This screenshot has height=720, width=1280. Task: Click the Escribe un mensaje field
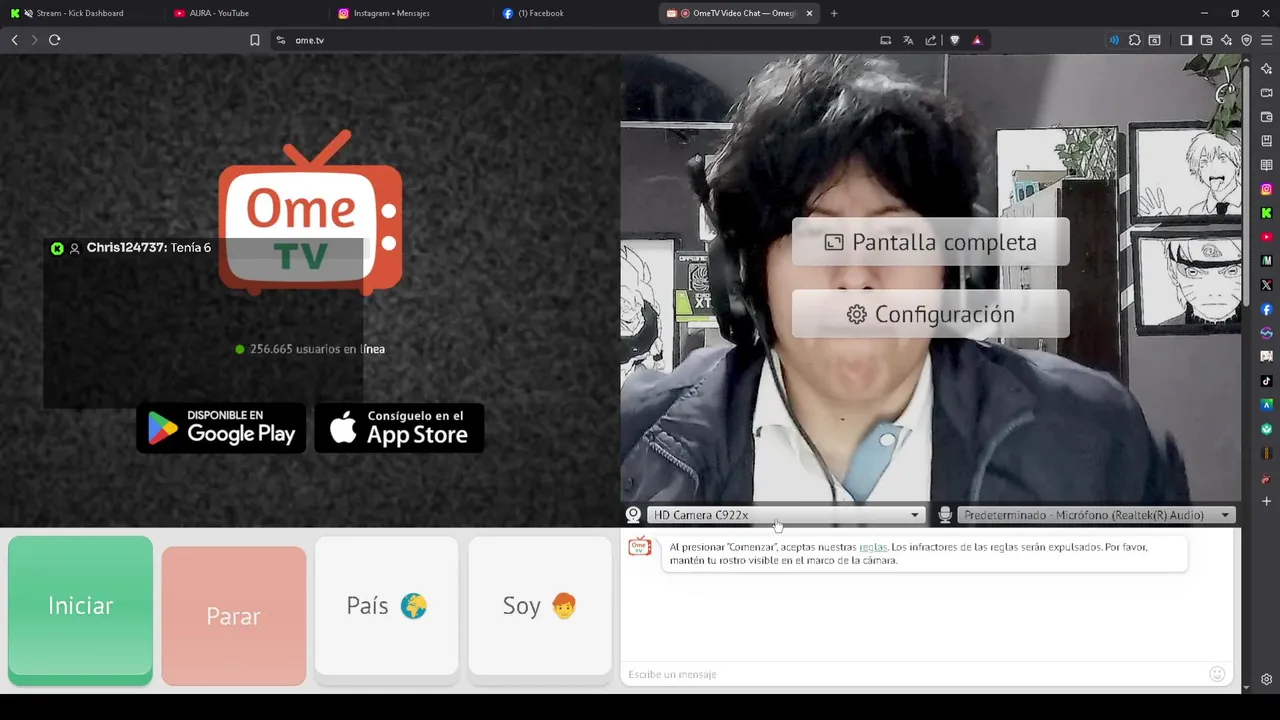click(x=915, y=674)
